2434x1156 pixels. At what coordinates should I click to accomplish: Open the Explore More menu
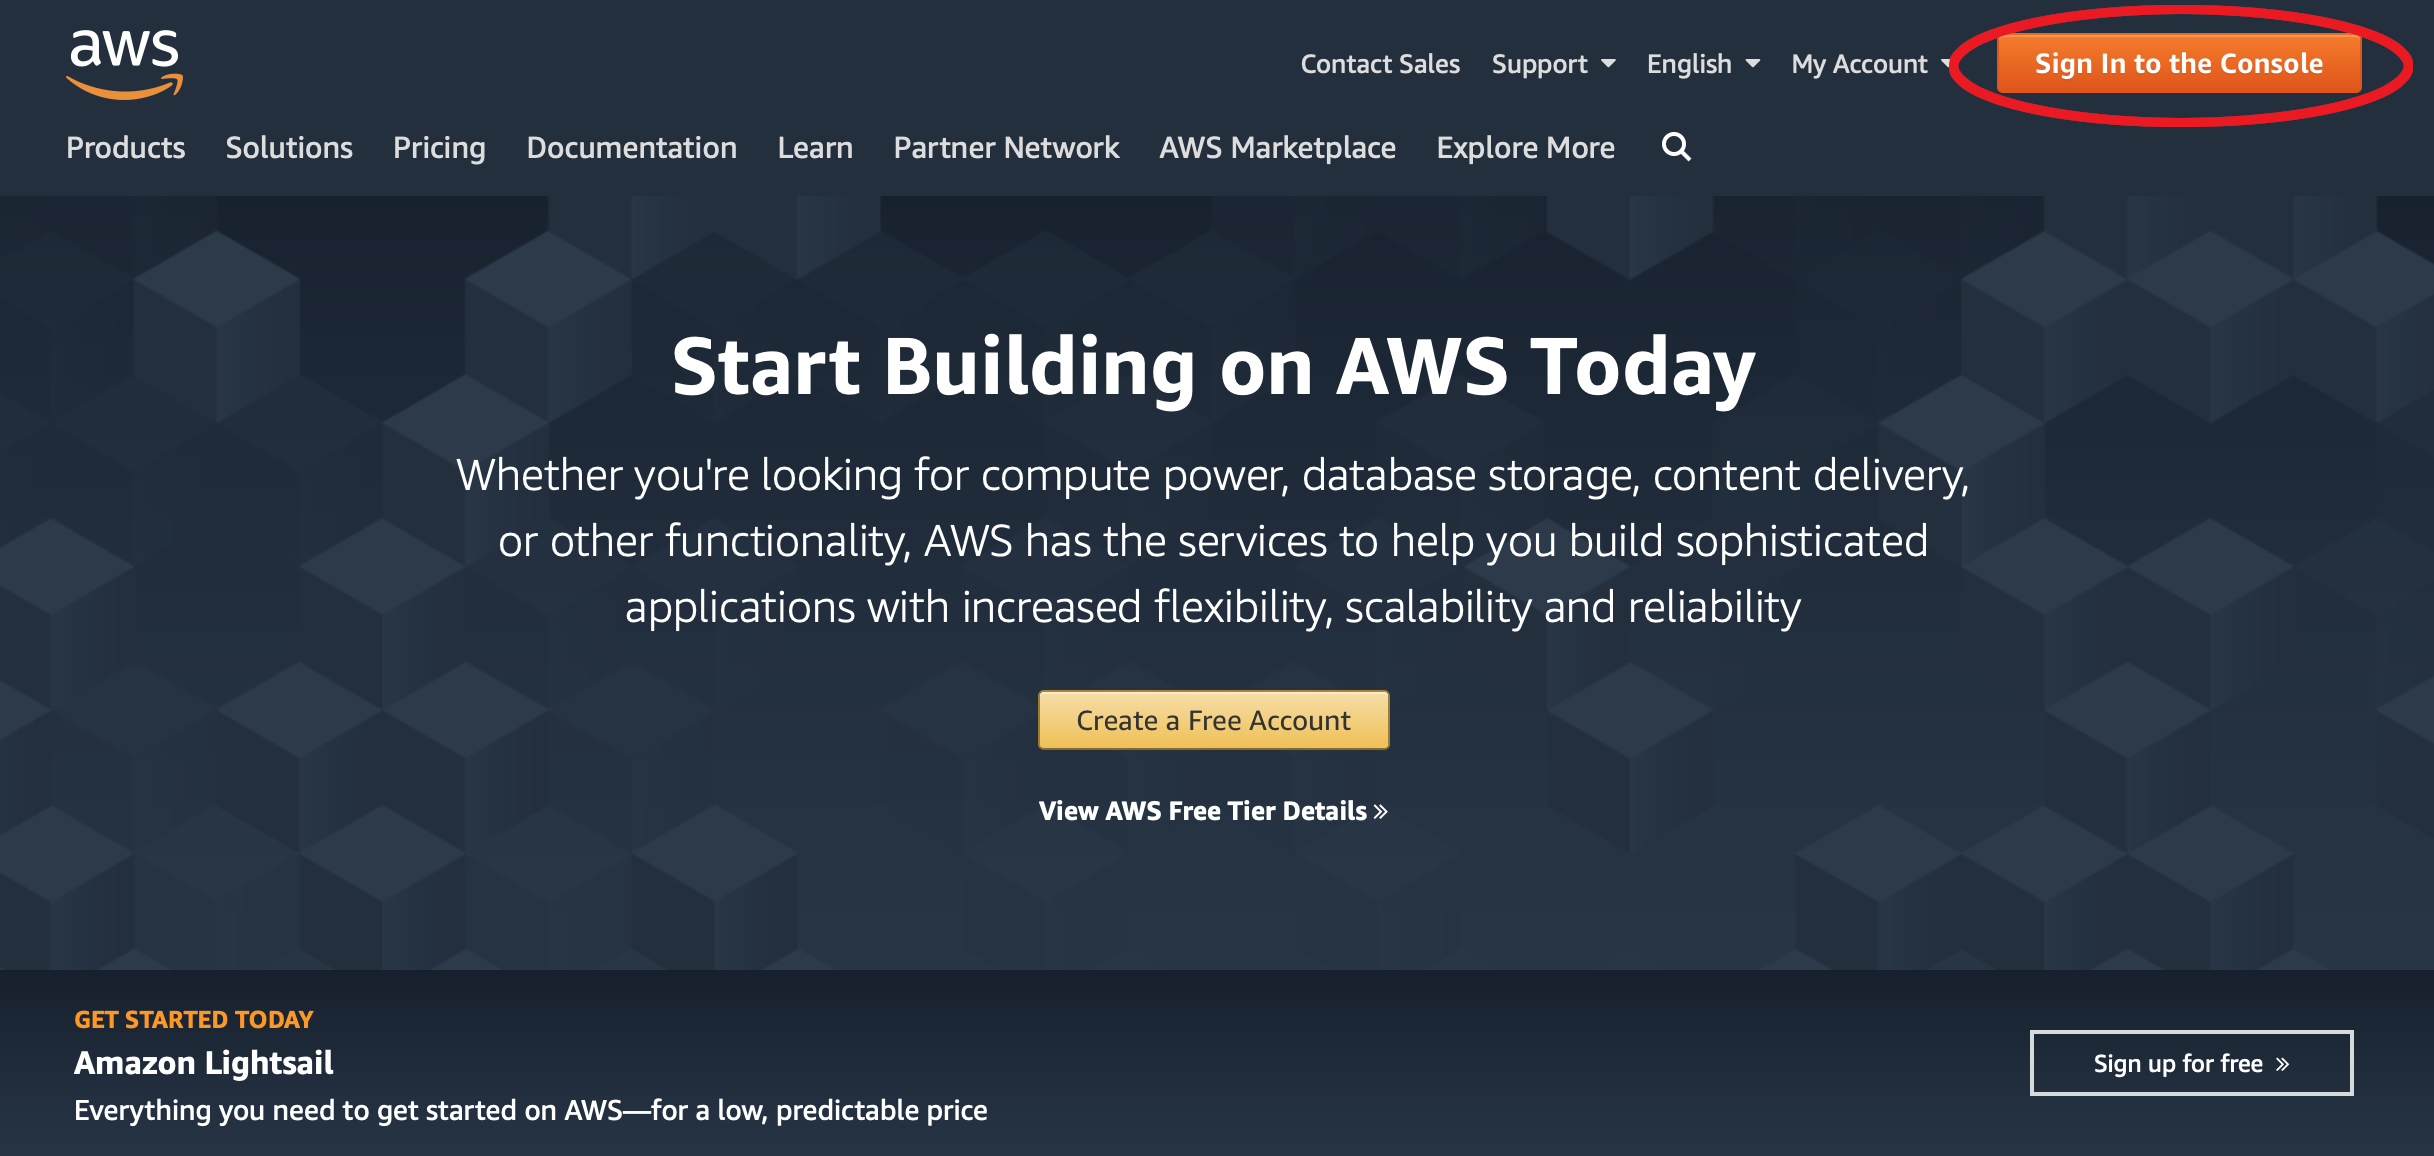[1525, 148]
